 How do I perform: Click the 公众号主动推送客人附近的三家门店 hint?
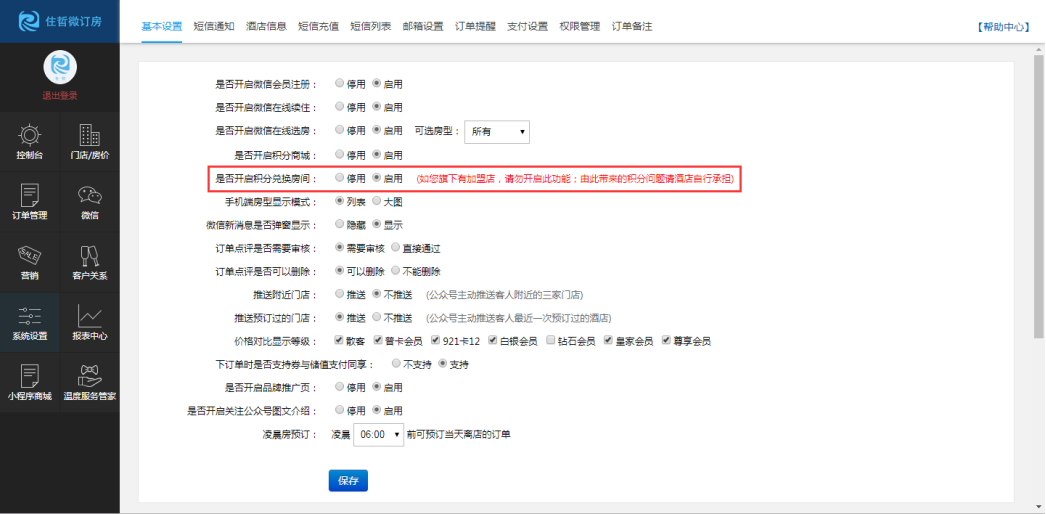coord(504,295)
